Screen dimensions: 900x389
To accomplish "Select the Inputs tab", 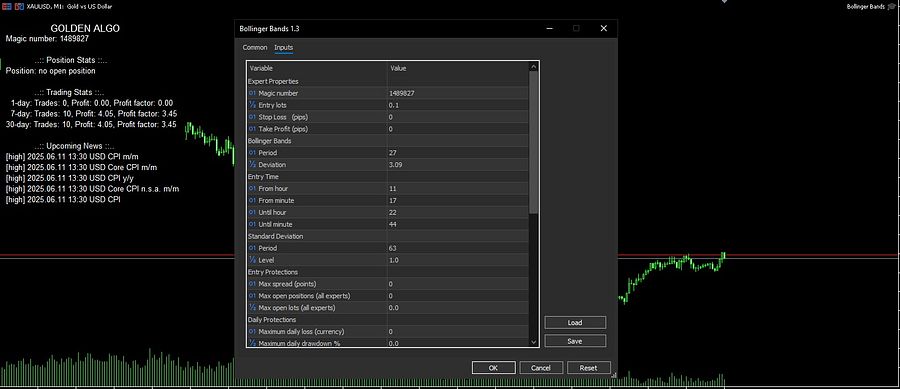I will [x=284, y=48].
